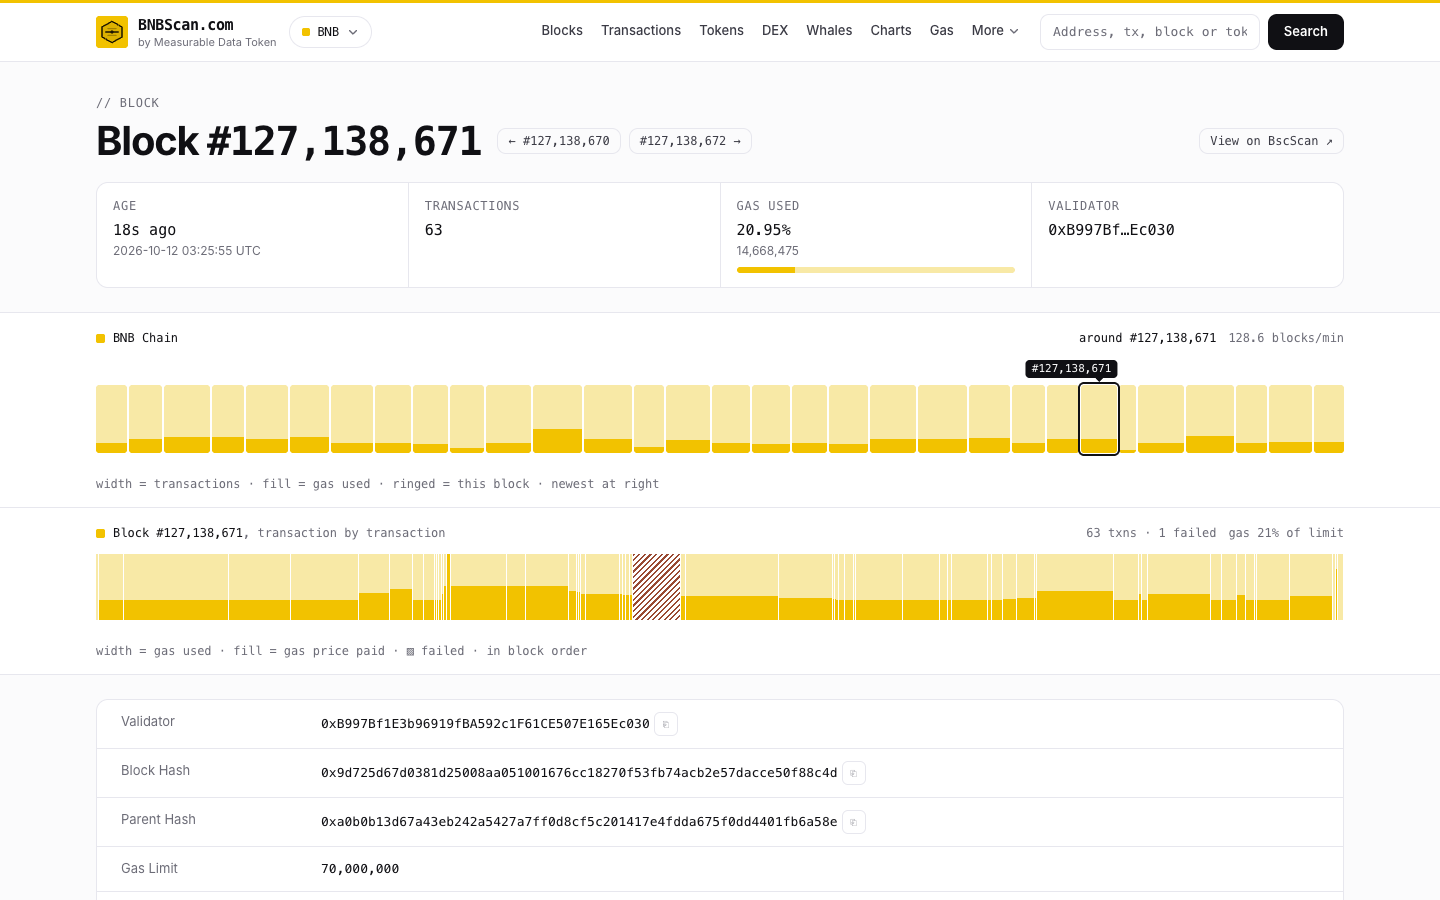This screenshot has height=900, width=1440.
Task: Click the newest block bar at far right
Action: [x=1329, y=419]
